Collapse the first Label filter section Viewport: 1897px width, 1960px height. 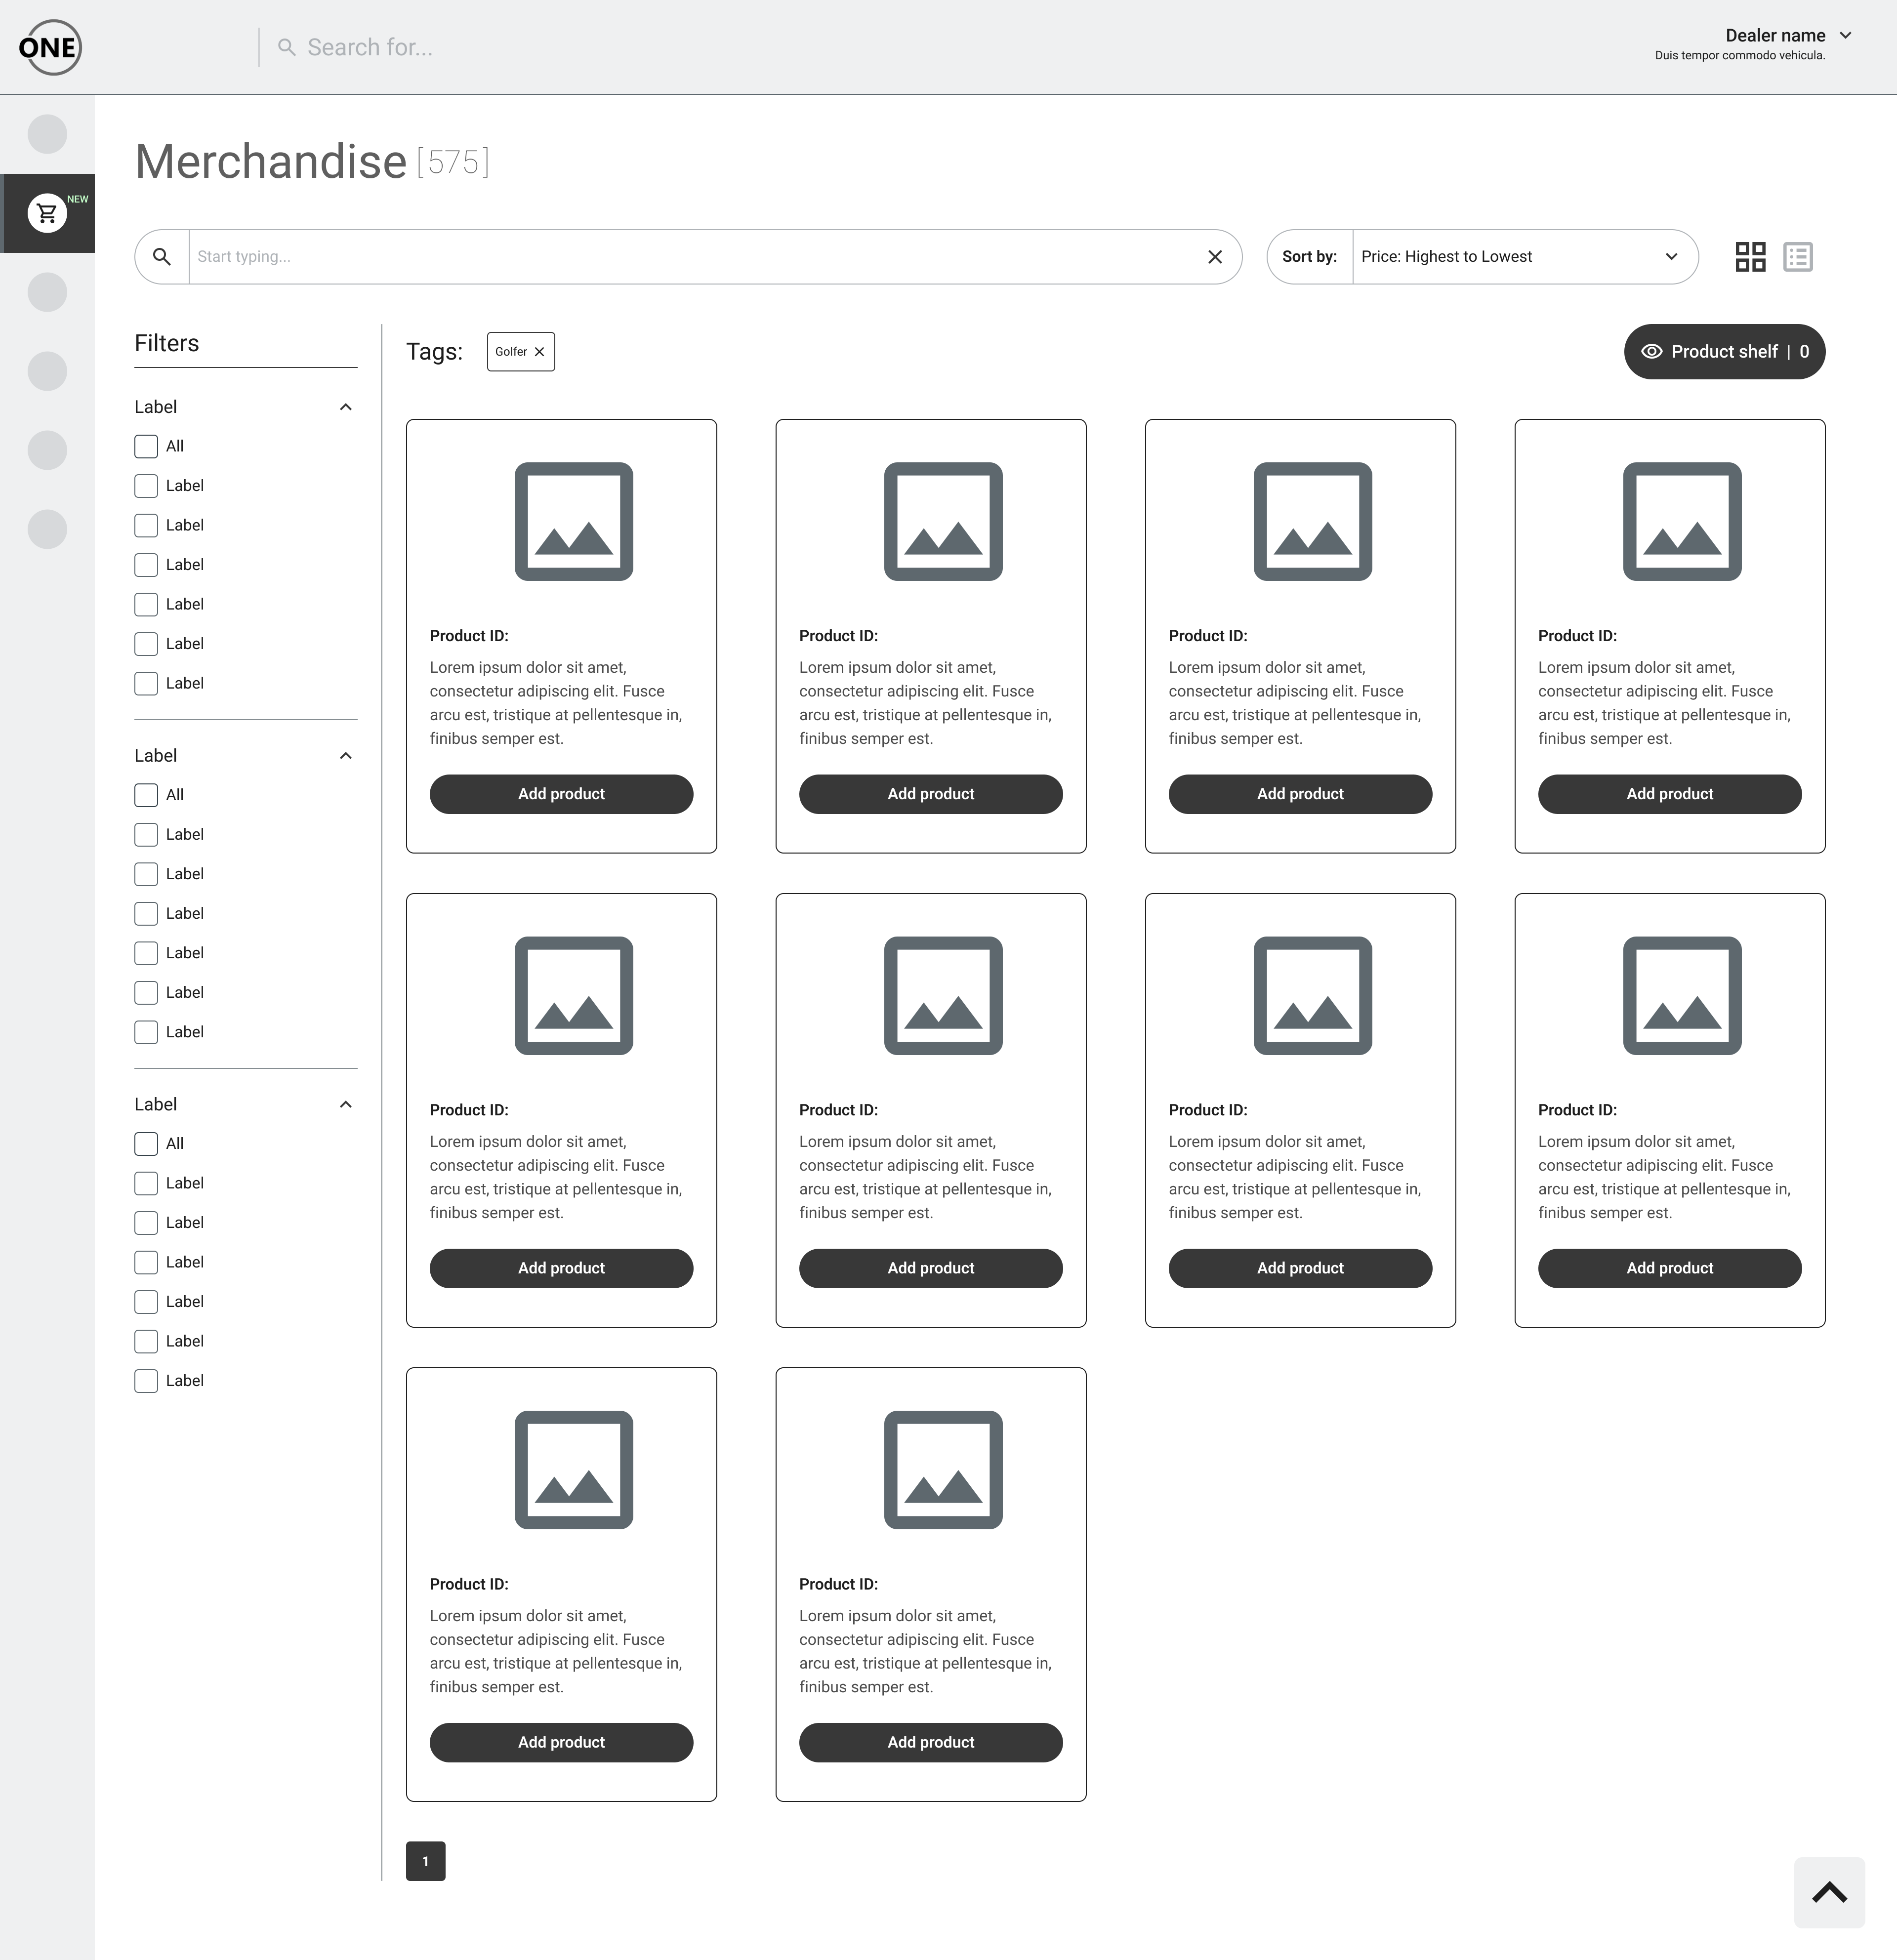point(346,407)
